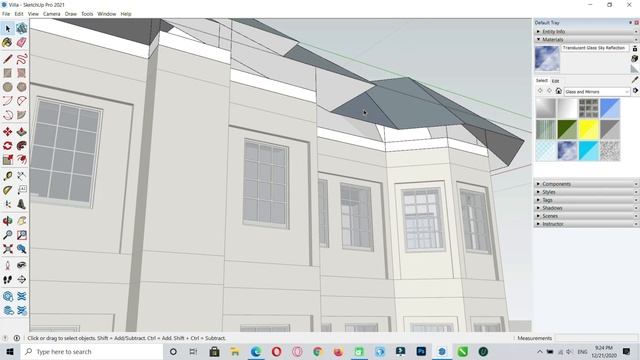Select the Rectangle tool

[x=8, y=73]
